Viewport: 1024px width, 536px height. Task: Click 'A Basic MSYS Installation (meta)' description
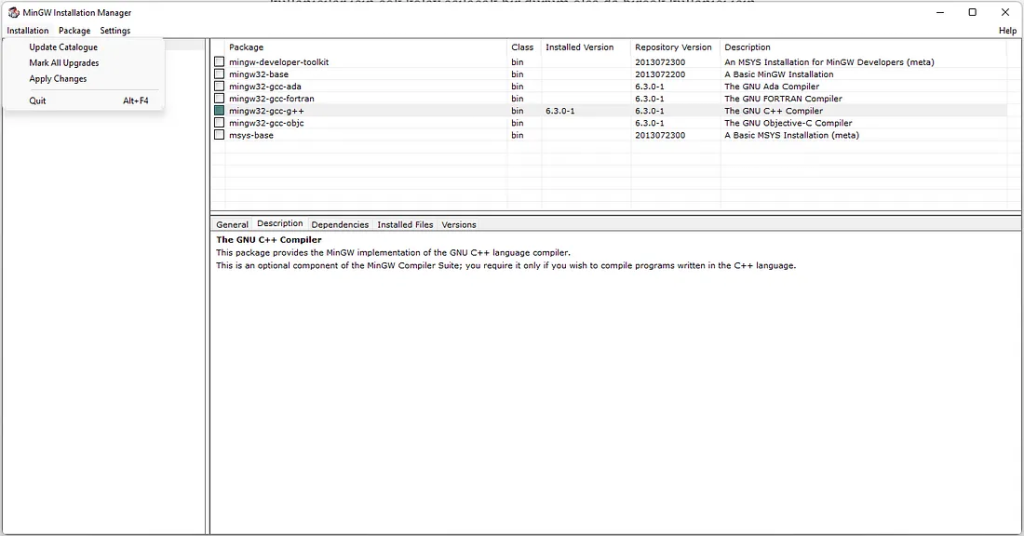tap(792, 135)
